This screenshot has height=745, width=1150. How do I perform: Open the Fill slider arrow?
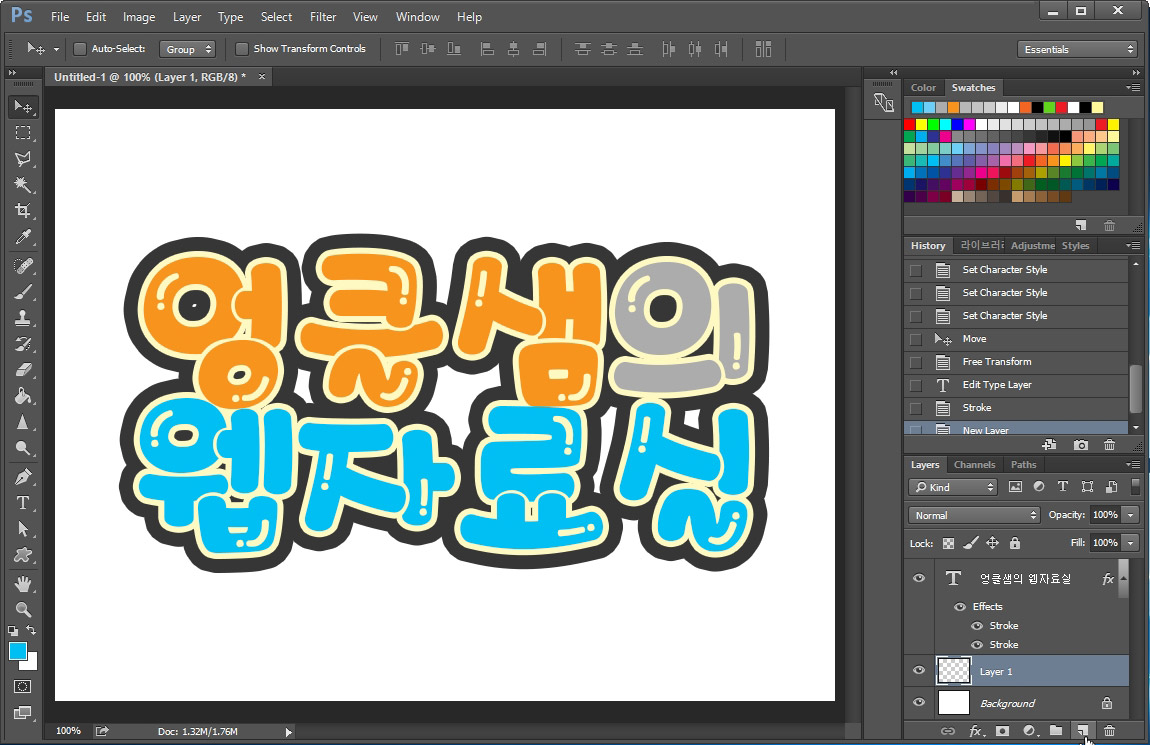[1131, 543]
